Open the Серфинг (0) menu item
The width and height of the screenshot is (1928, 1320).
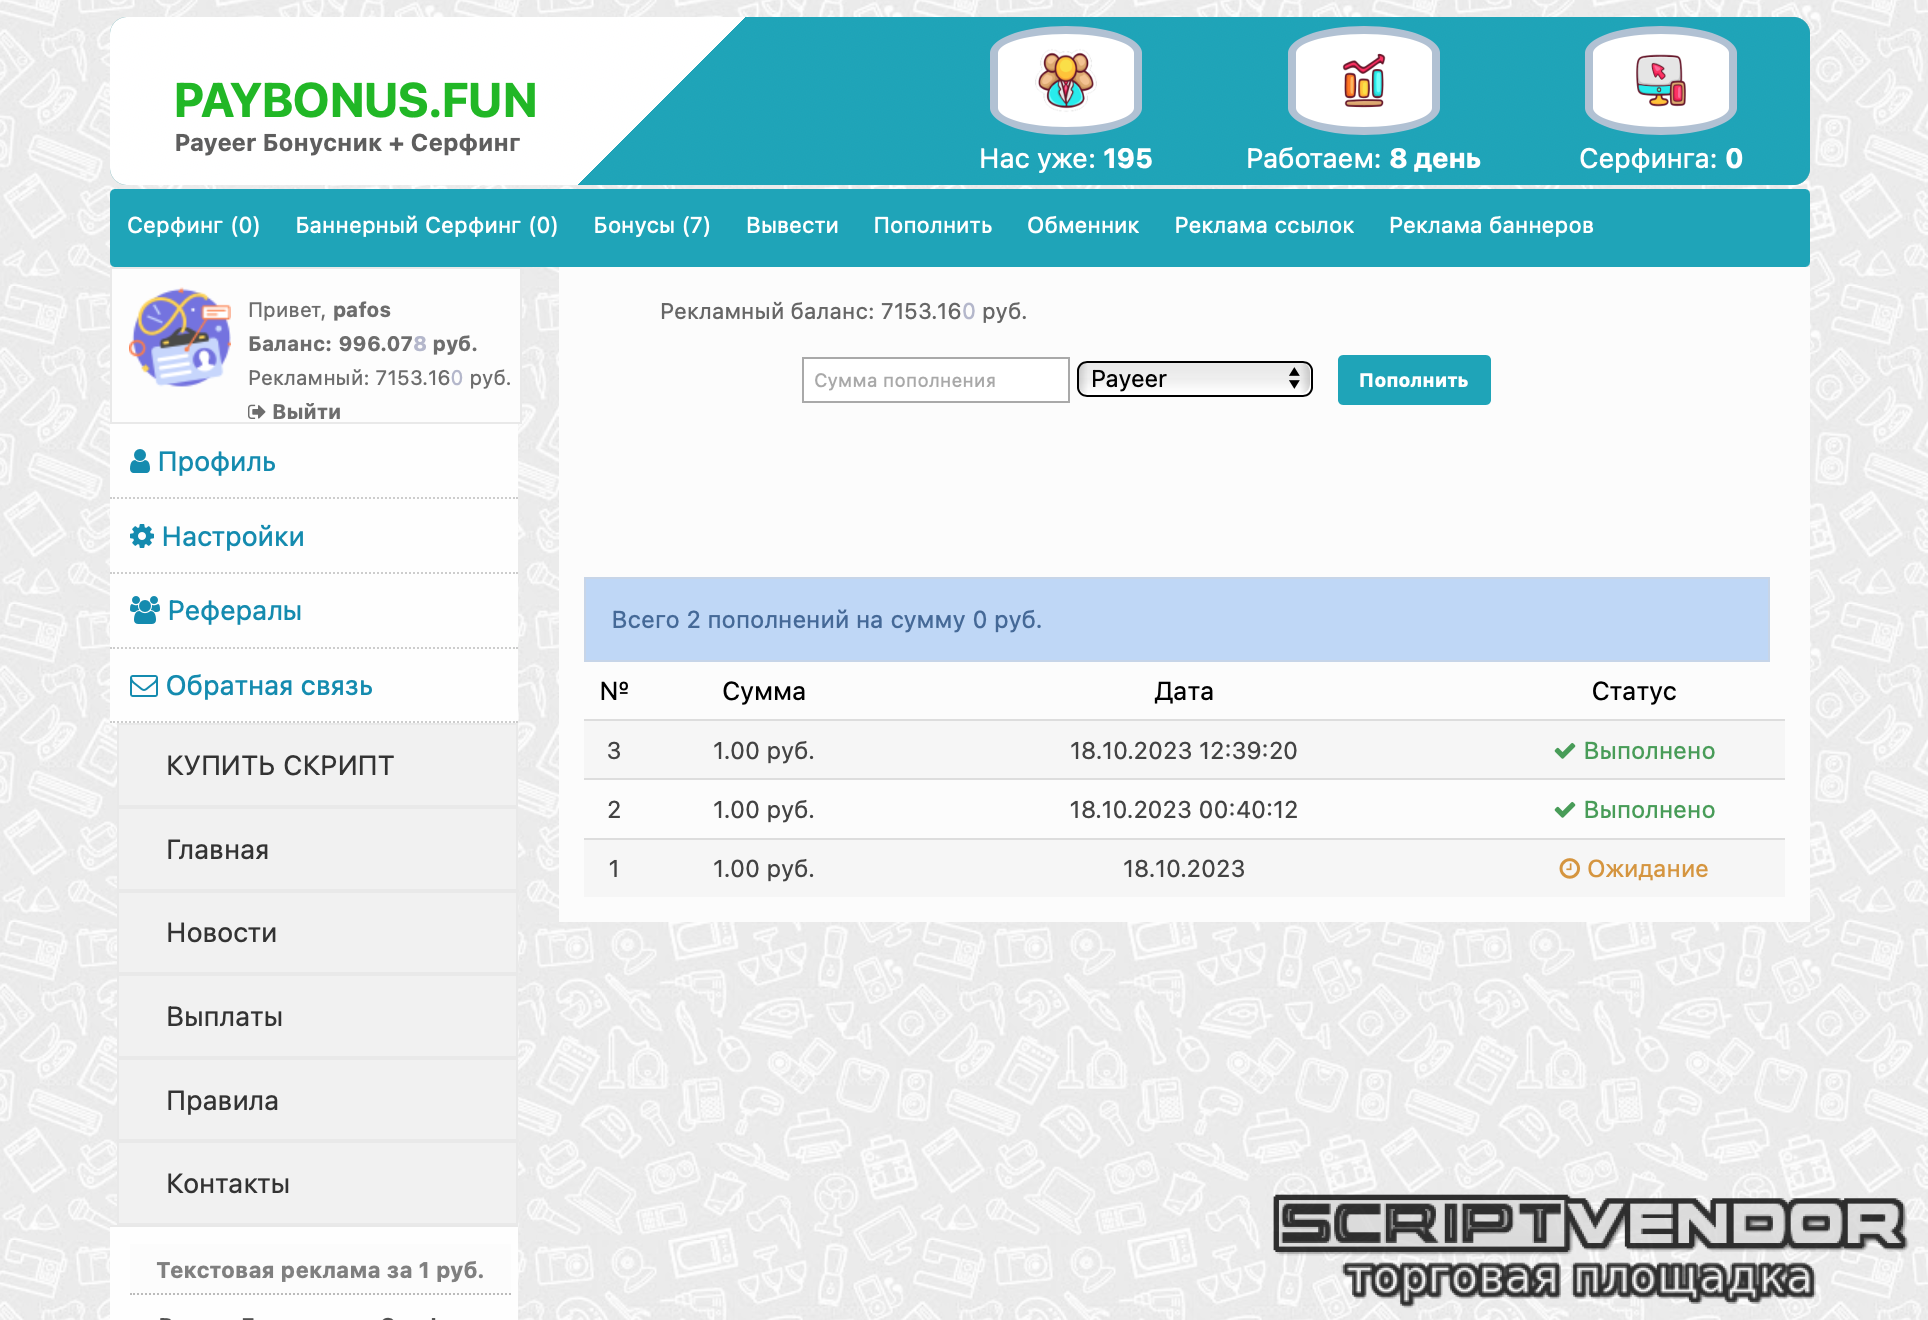(193, 226)
